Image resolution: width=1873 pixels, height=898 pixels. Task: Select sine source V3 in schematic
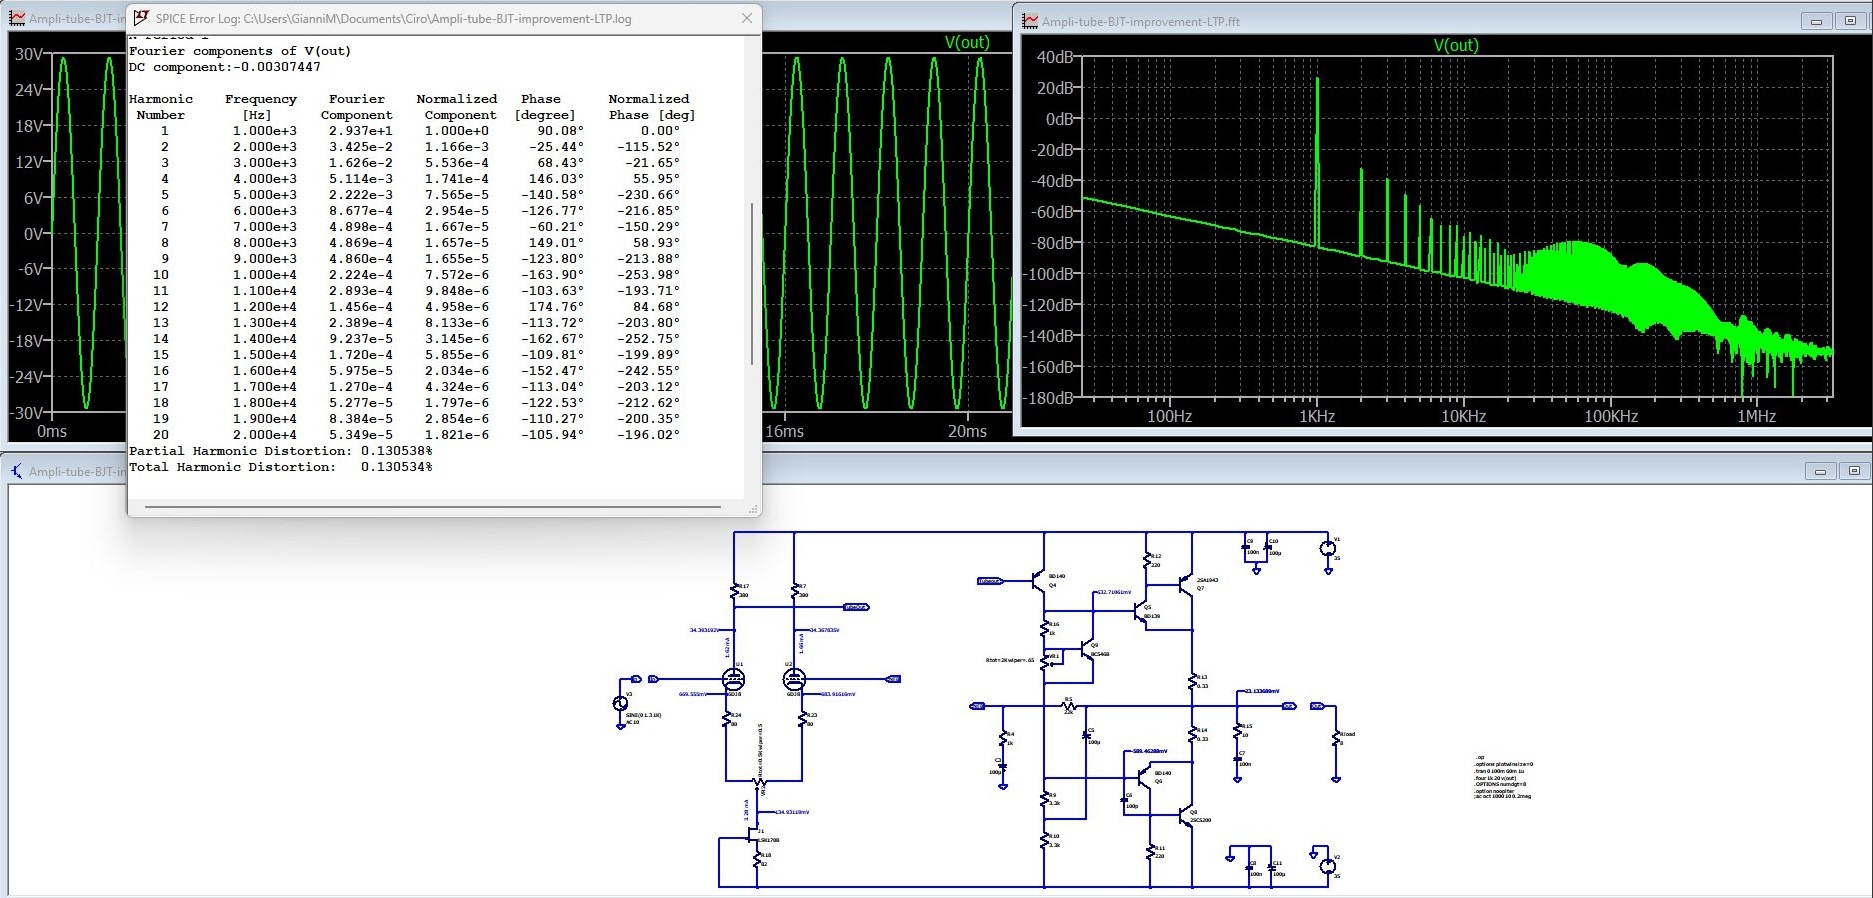coord(620,704)
